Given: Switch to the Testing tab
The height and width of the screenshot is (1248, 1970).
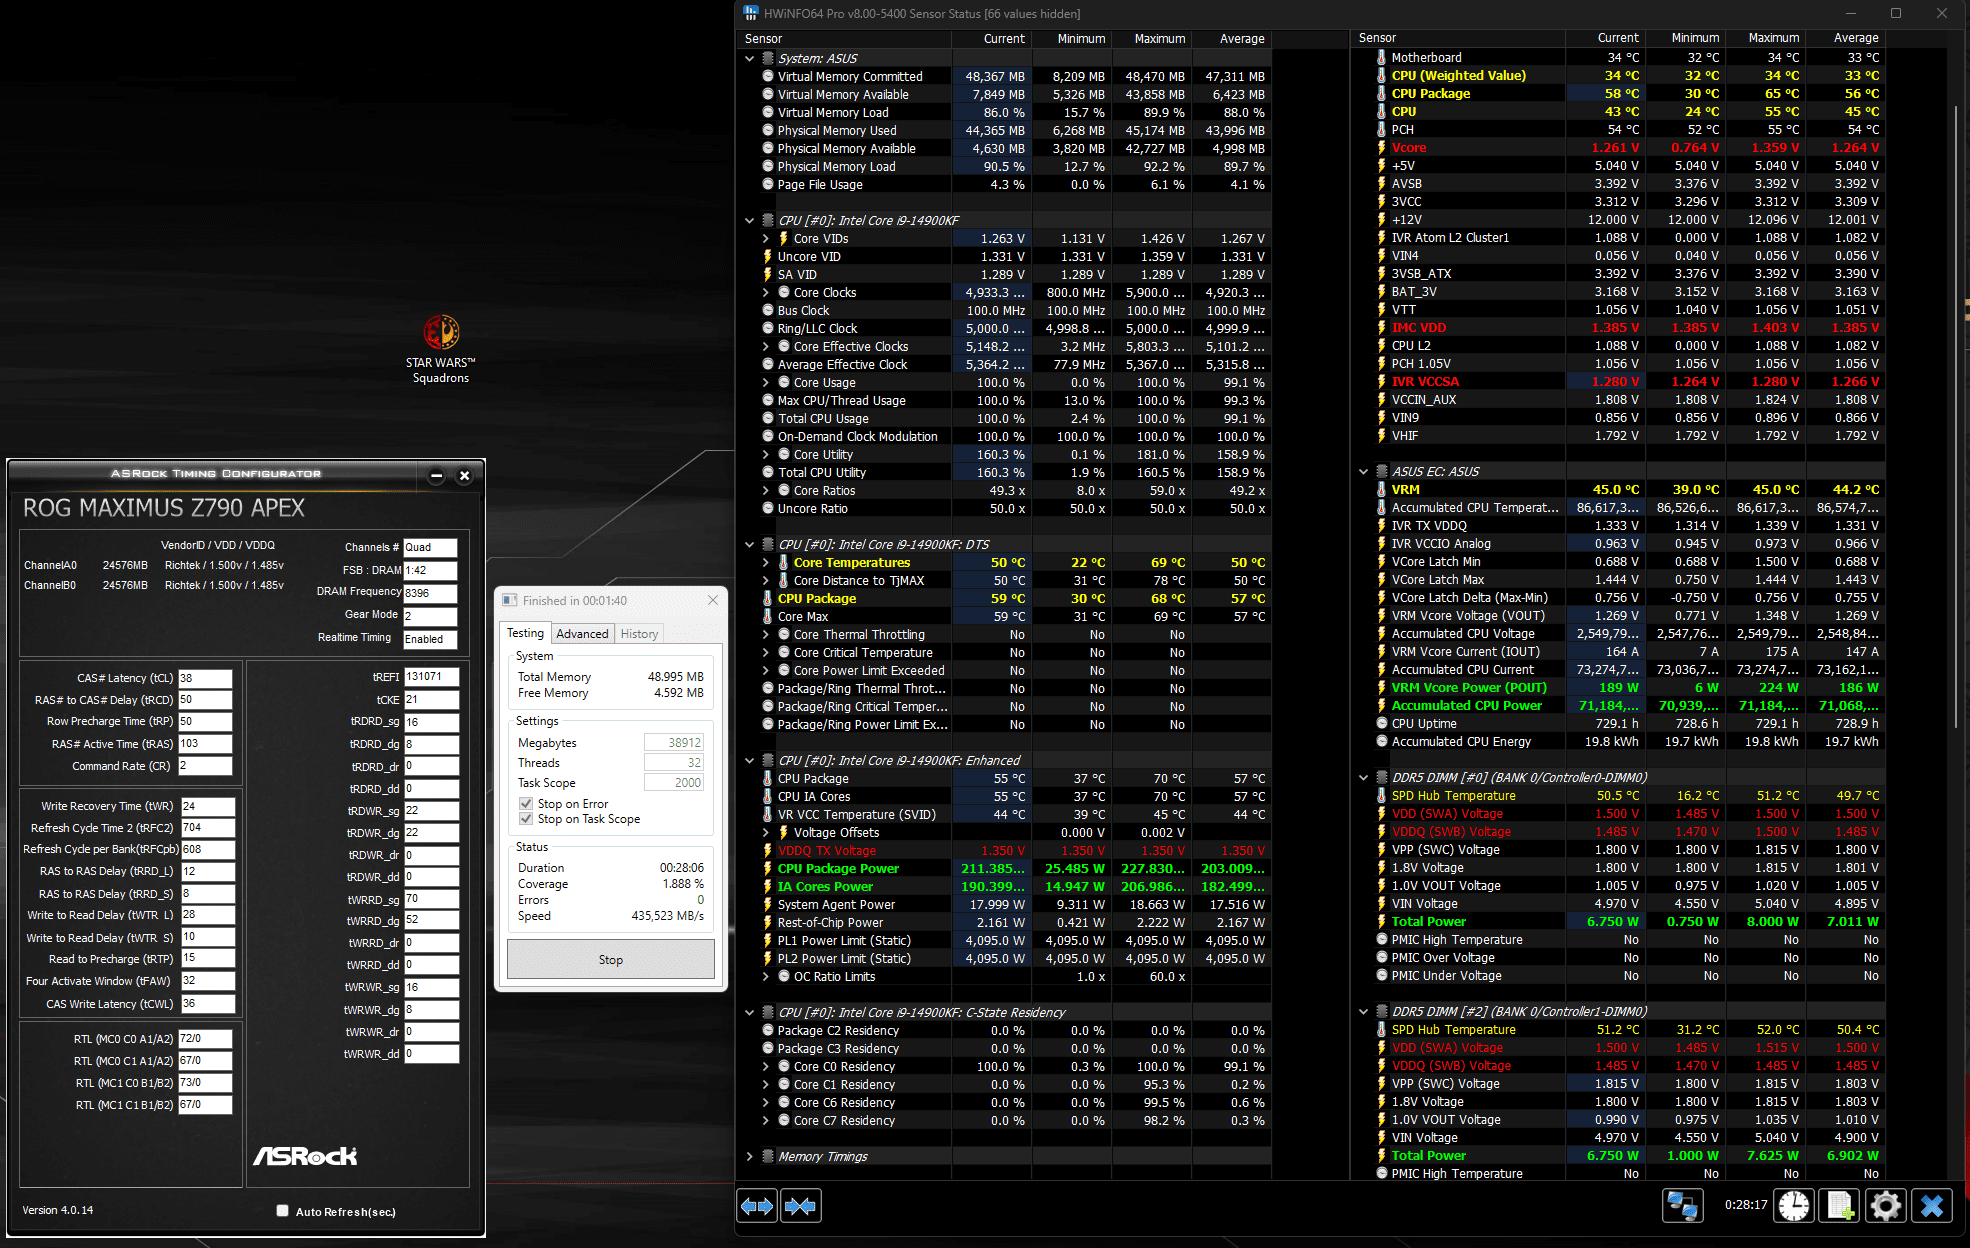Looking at the screenshot, I should click(525, 633).
